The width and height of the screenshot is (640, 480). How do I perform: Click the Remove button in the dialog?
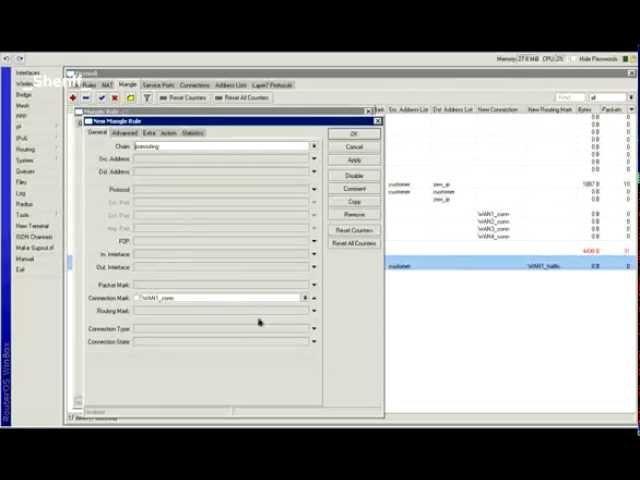pyautogui.click(x=354, y=215)
